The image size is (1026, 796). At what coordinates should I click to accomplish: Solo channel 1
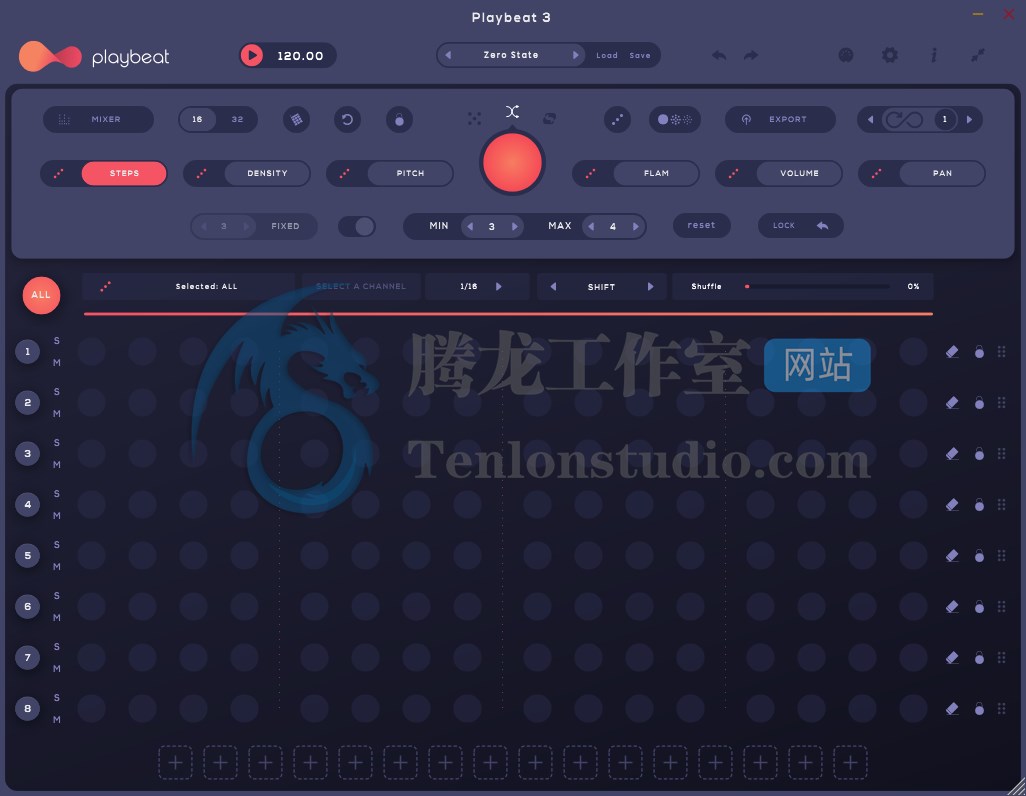(x=57, y=340)
